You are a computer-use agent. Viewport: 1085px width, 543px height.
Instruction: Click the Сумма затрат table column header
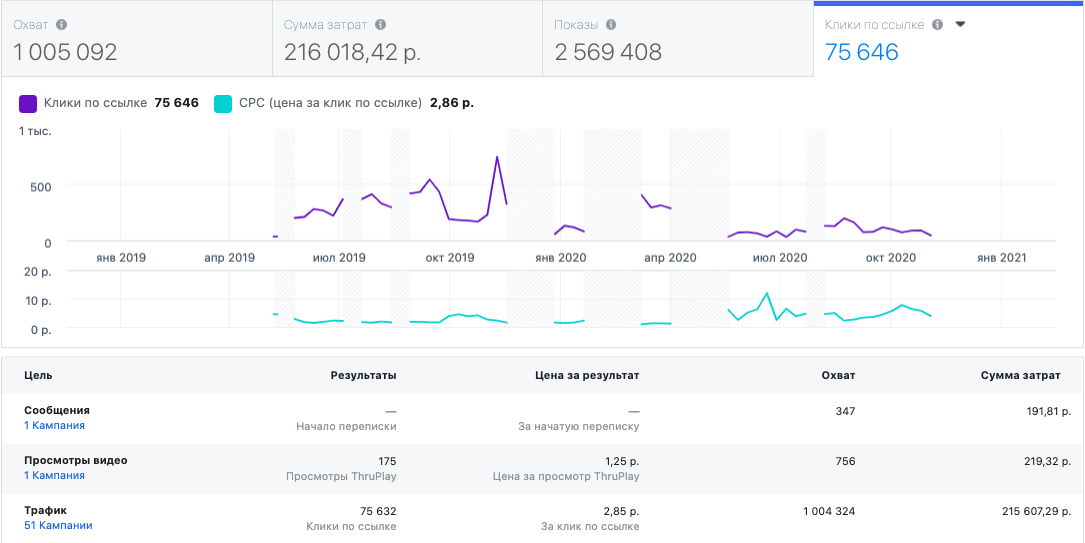(x=1021, y=376)
